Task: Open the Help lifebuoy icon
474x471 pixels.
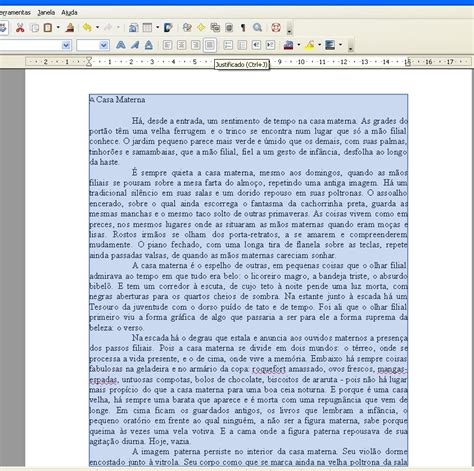Action: [276, 28]
